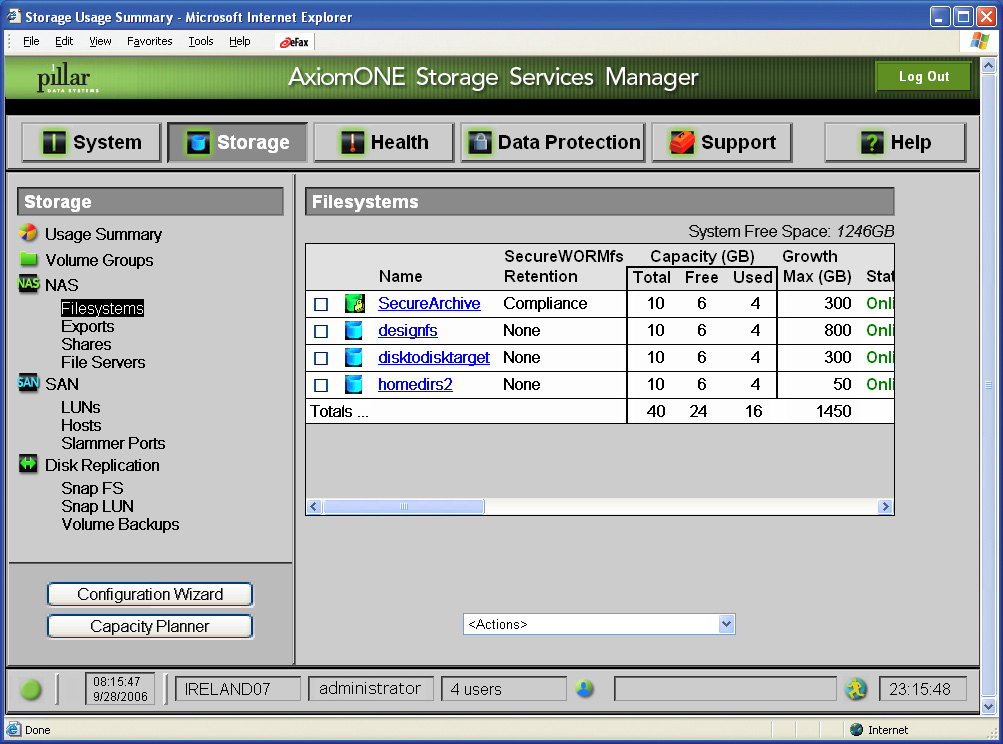Open the homedirs2 filesystem link
Viewport: 1003px width, 744px height.
(415, 384)
